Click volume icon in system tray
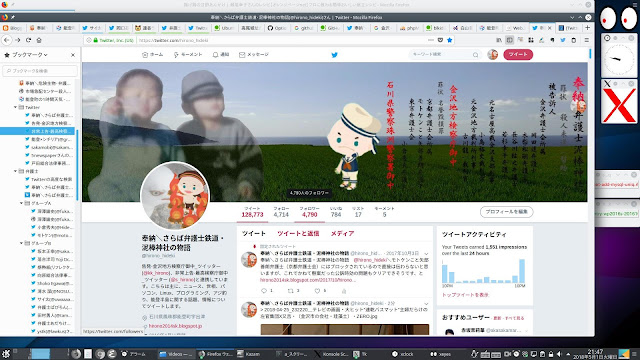 559,354
